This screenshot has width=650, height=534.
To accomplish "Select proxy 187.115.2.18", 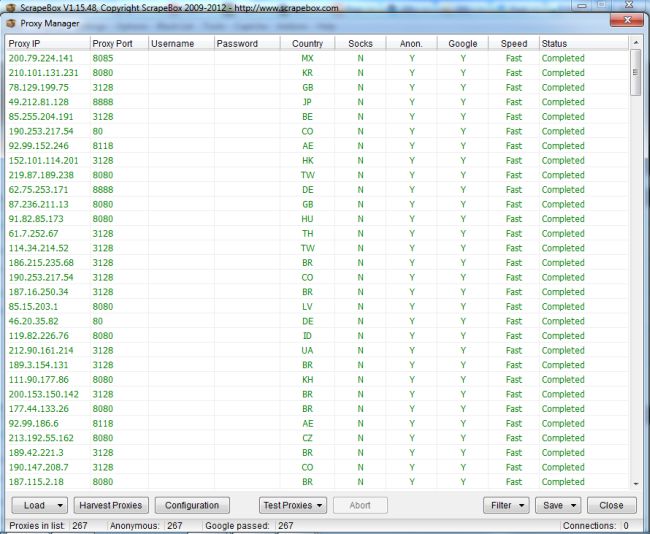I will tap(318, 482).
